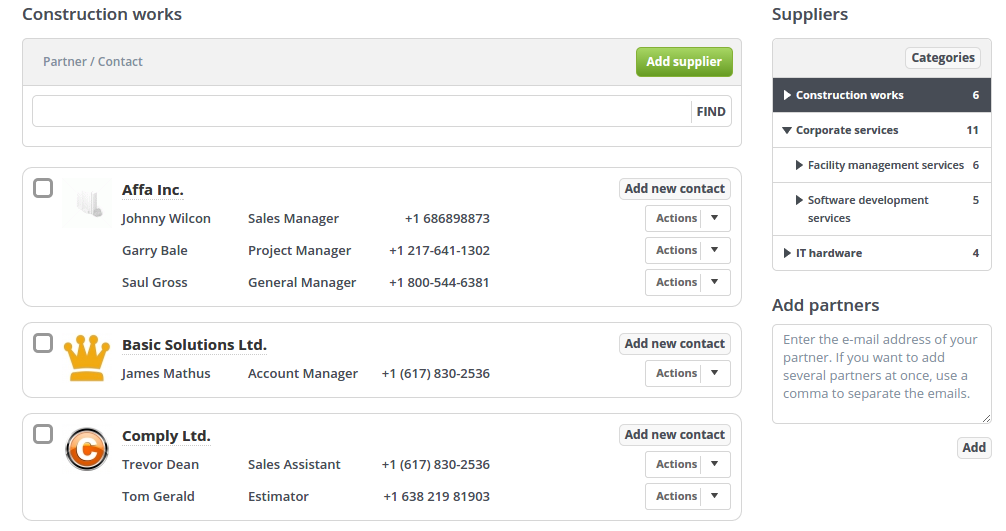The width and height of the screenshot is (1006, 531).
Task: Open Actions dropdown for James Mathus
Action: coord(714,373)
